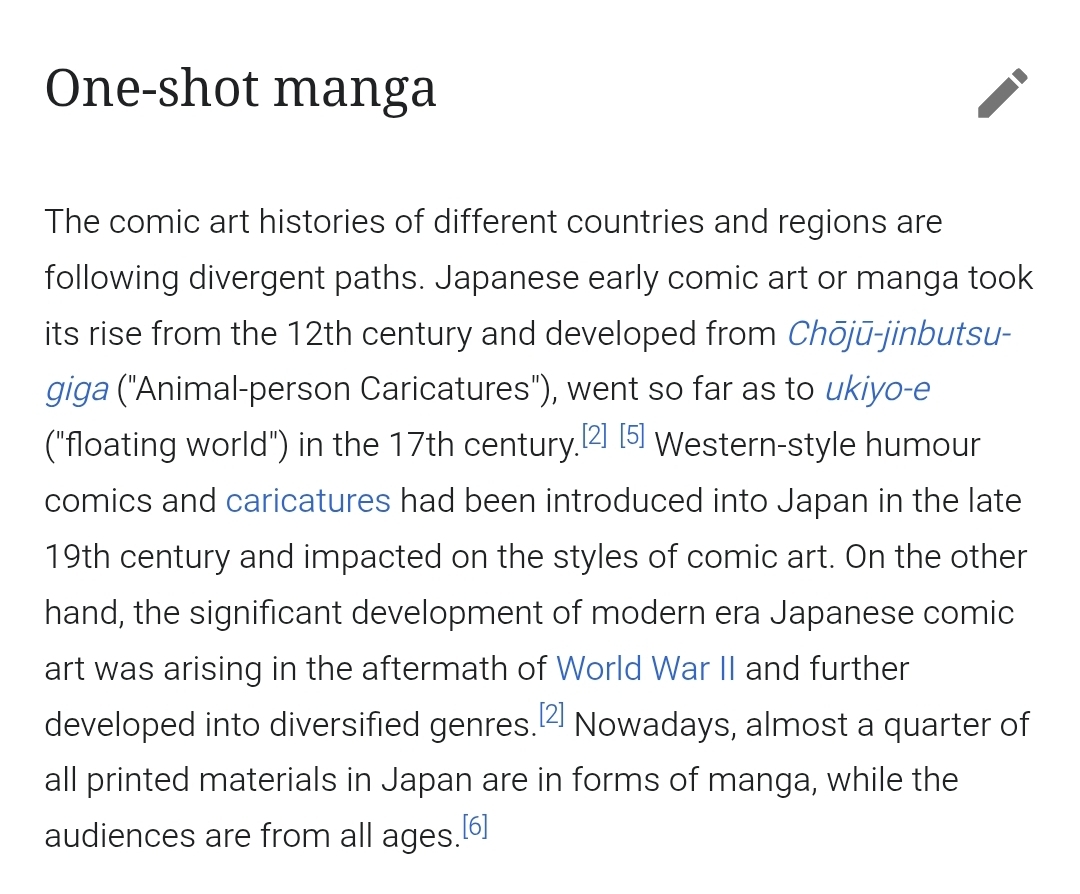Open citation [5] reference

(632, 436)
